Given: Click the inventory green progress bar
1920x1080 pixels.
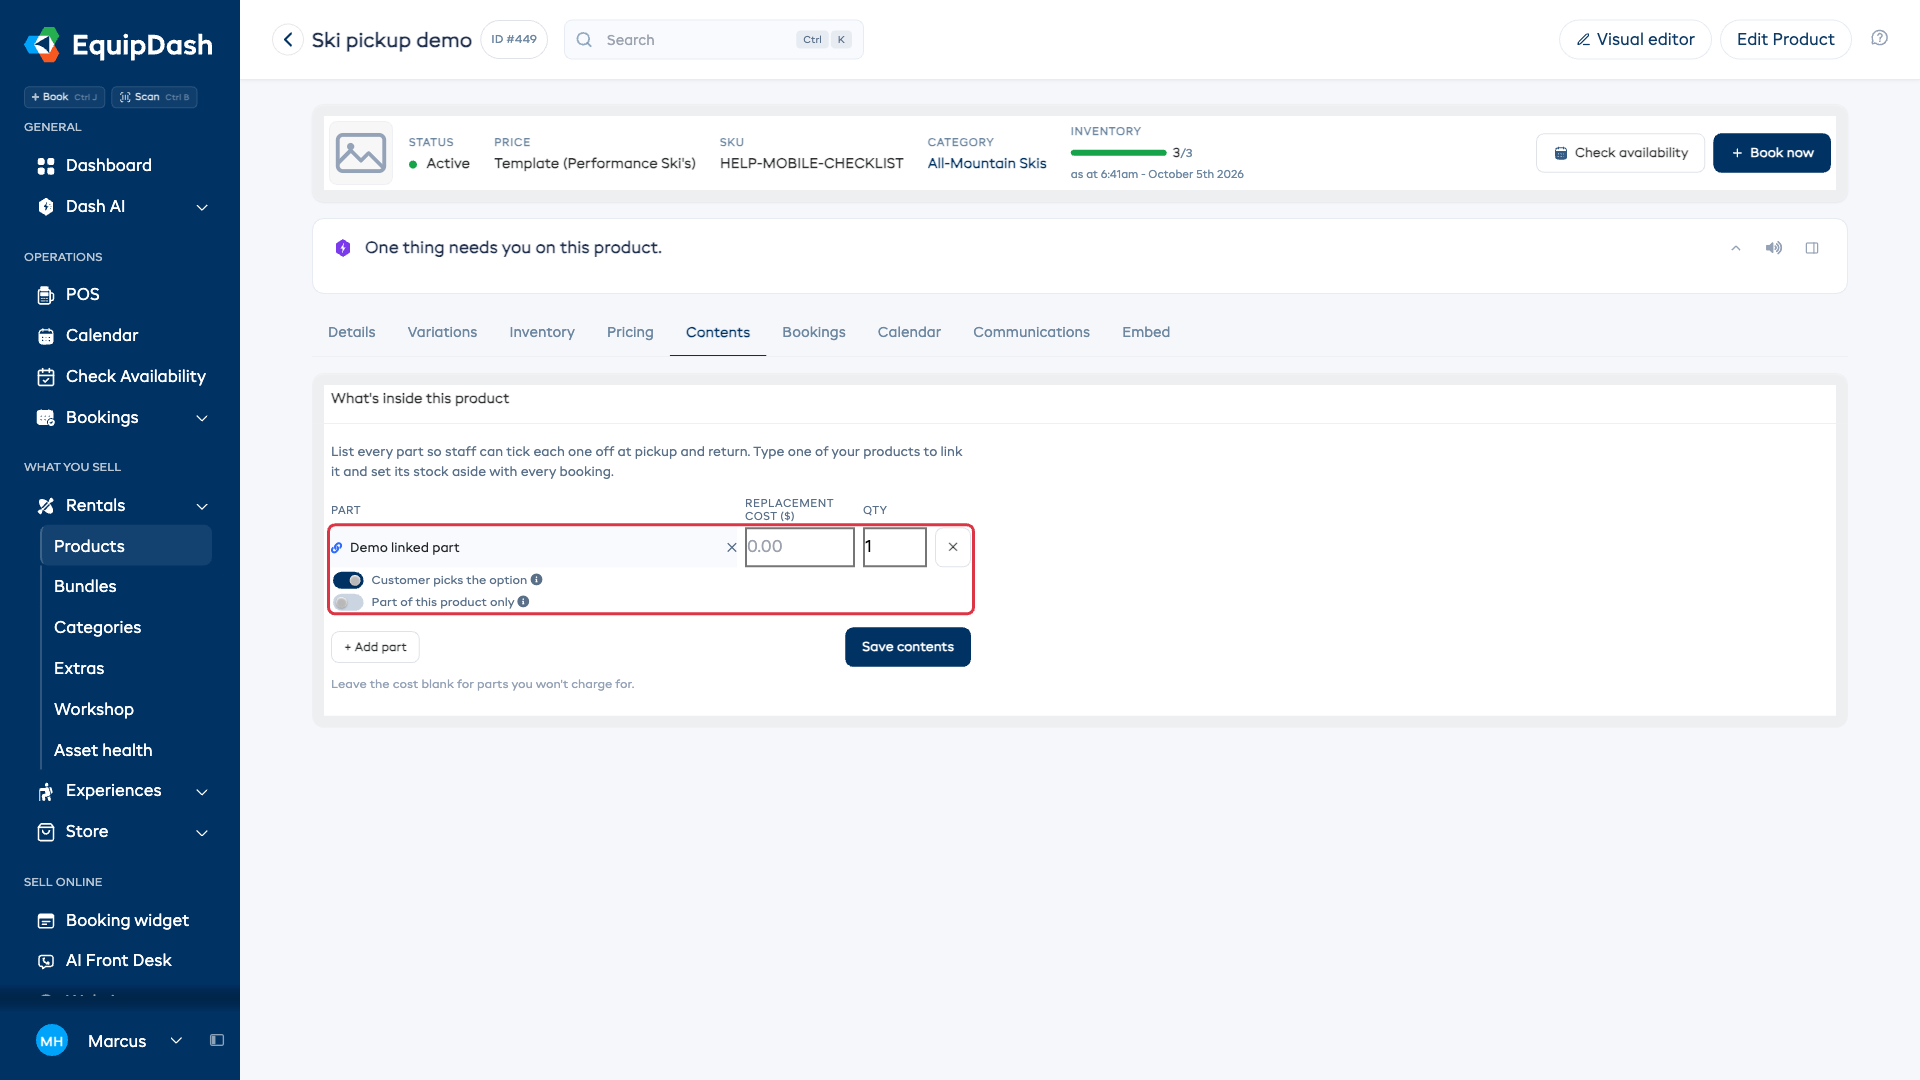Looking at the screenshot, I should point(1118,153).
